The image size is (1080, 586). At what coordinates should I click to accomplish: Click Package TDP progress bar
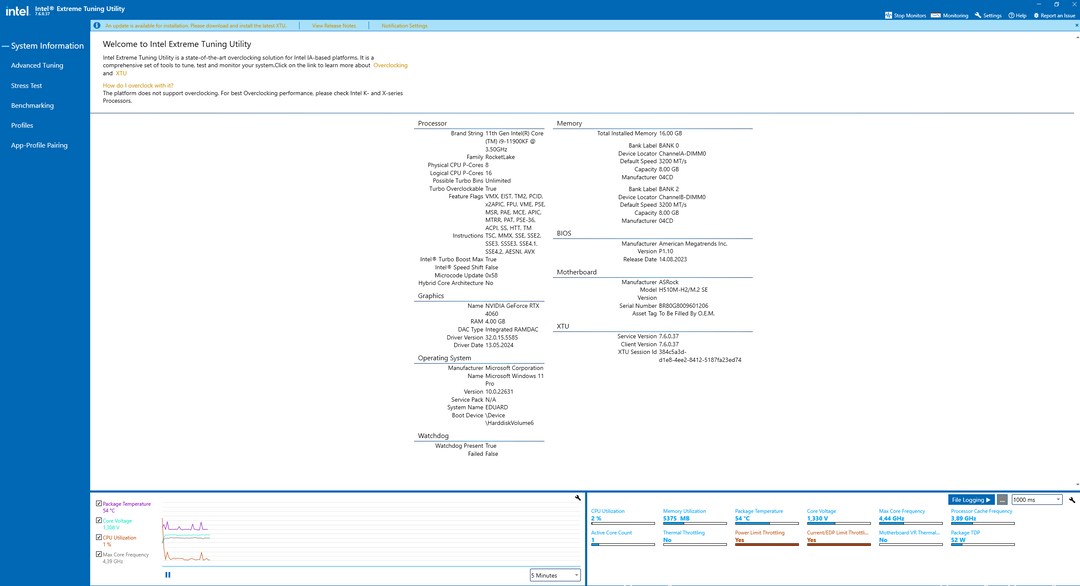coord(982,545)
